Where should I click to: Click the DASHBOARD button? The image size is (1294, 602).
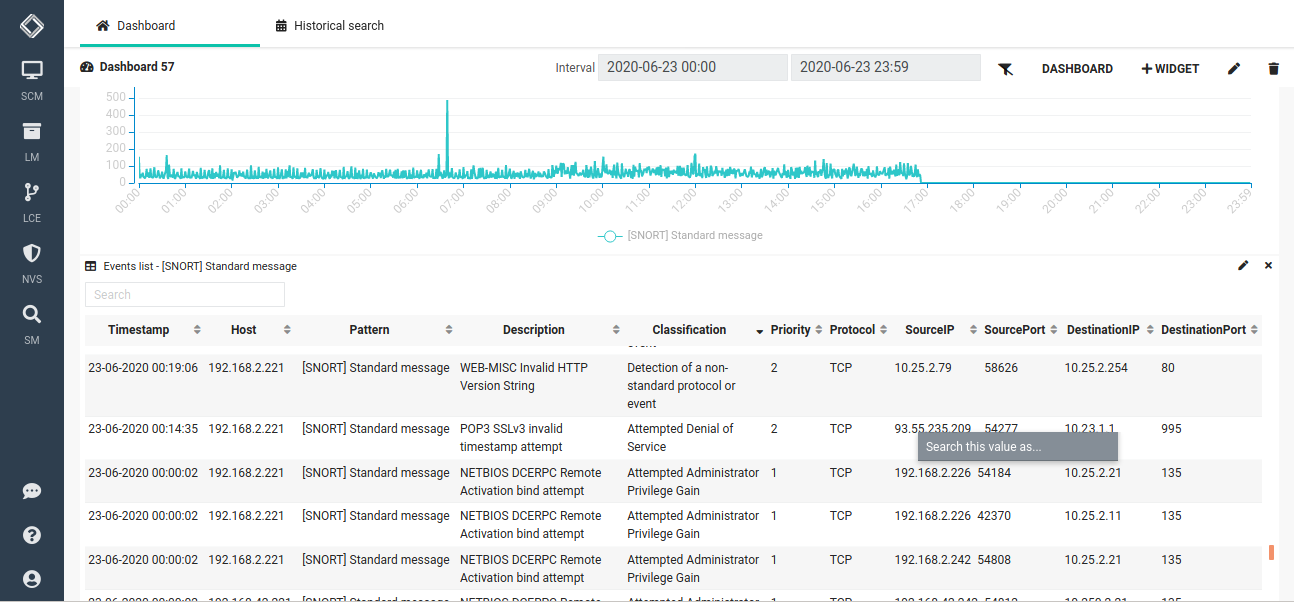click(1077, 69)
